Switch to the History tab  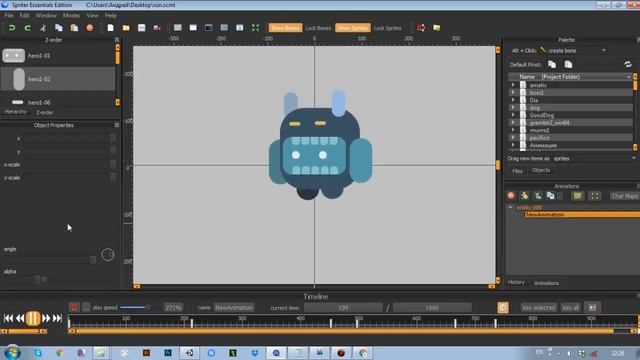coord(516,282)
